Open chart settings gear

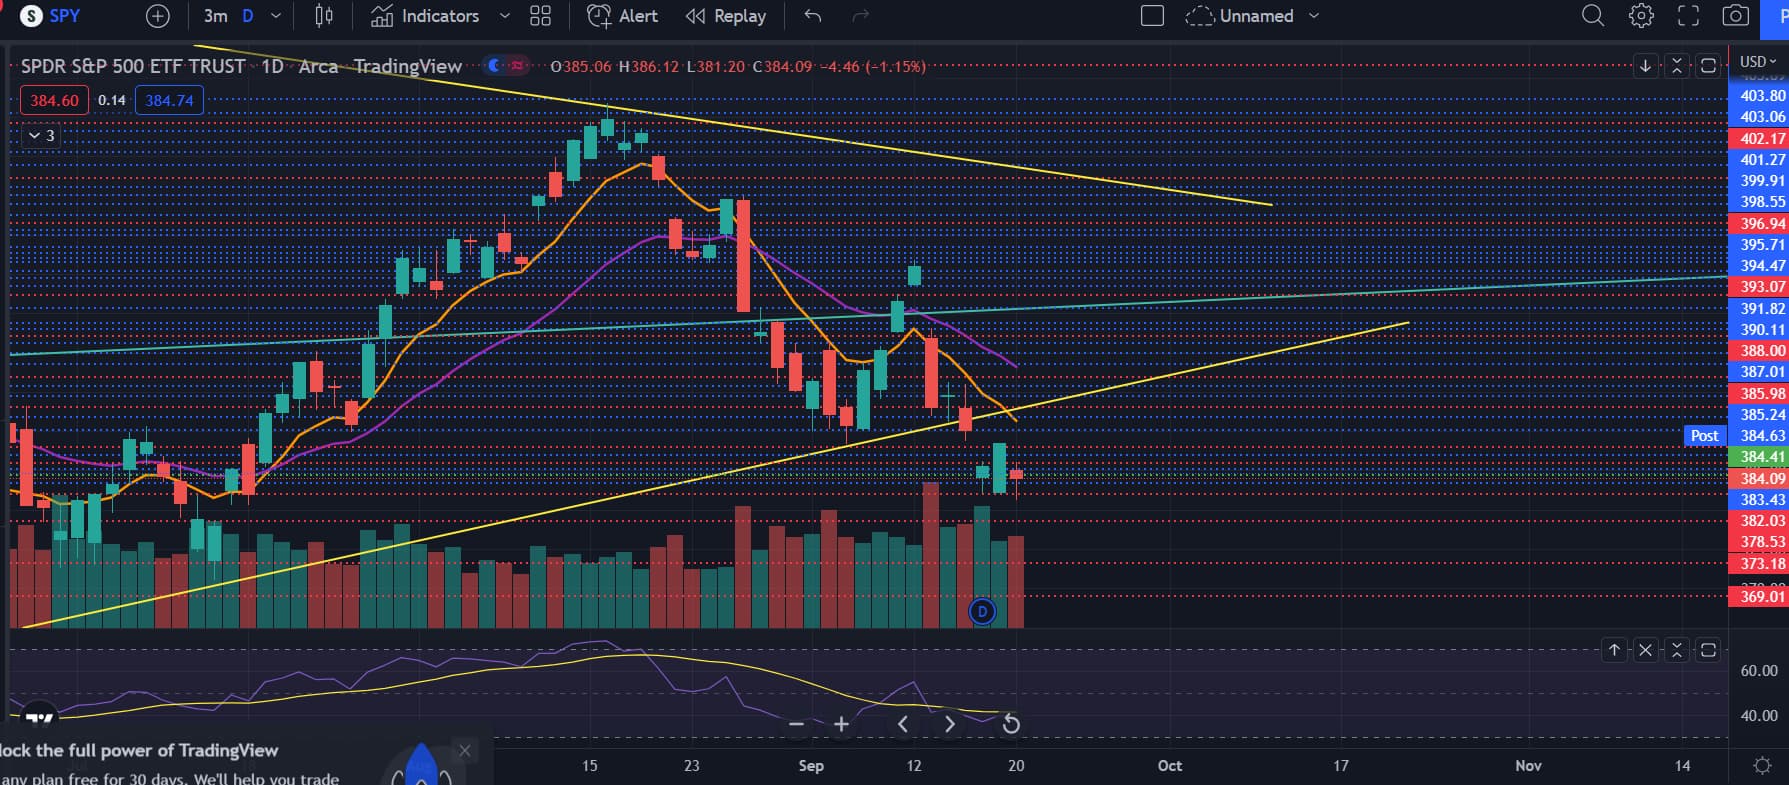(x=1641, y=16)
